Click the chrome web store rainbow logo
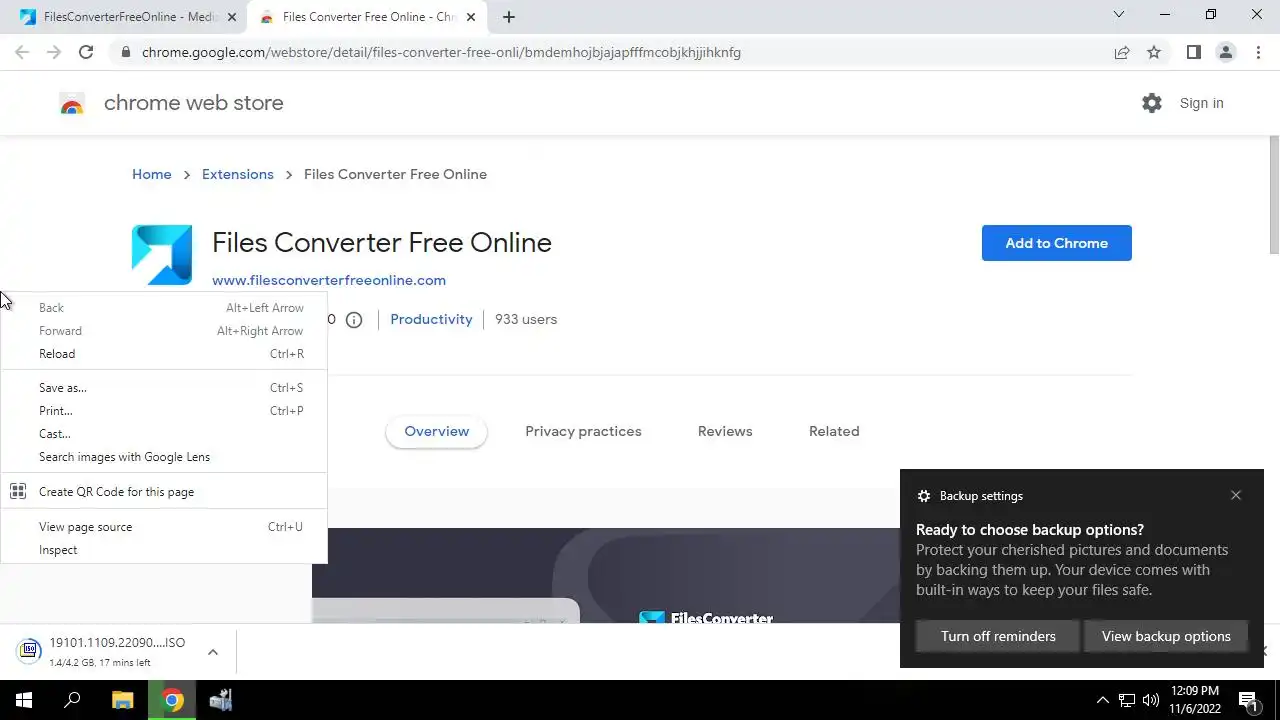 pos(72,103)
